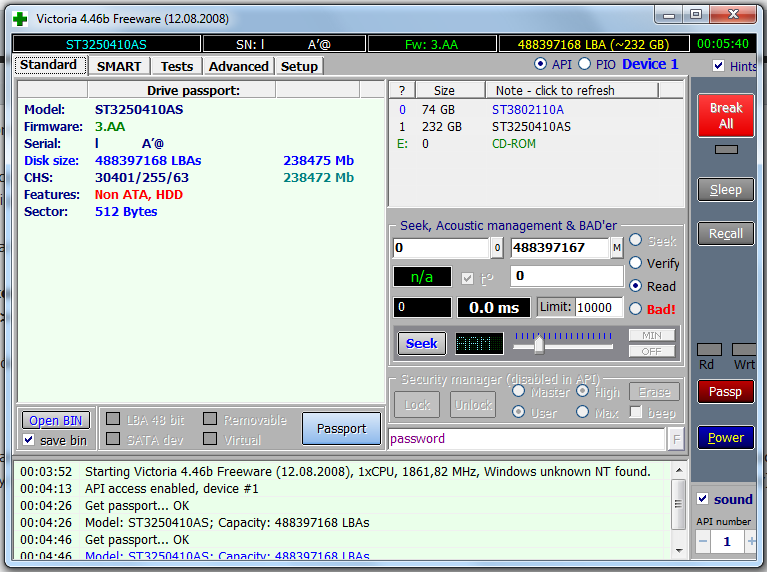Click the API number value field
This screenshot has width=768, height=574.
coord(727,541)
